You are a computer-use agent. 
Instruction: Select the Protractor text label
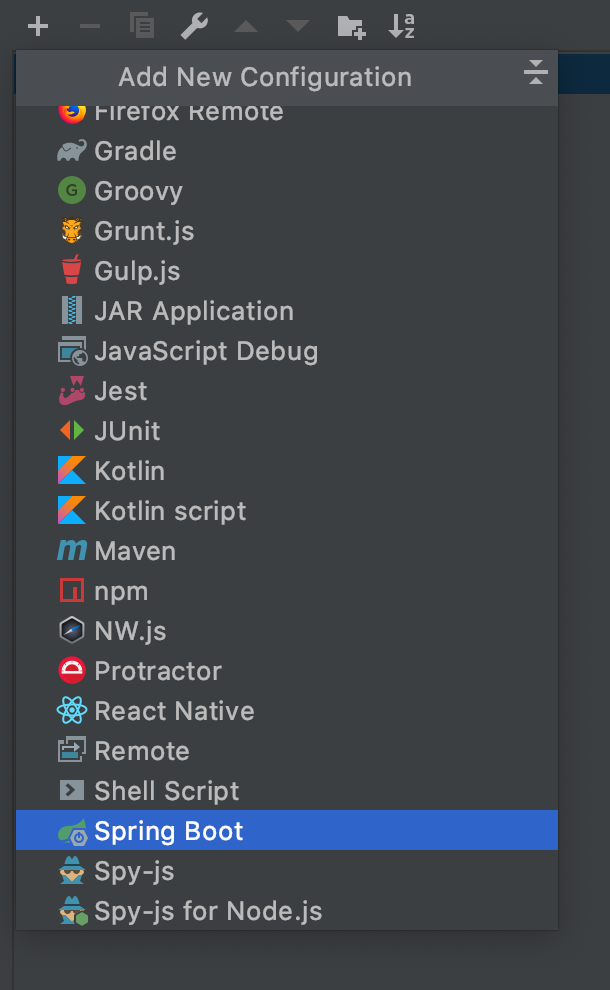158,671
